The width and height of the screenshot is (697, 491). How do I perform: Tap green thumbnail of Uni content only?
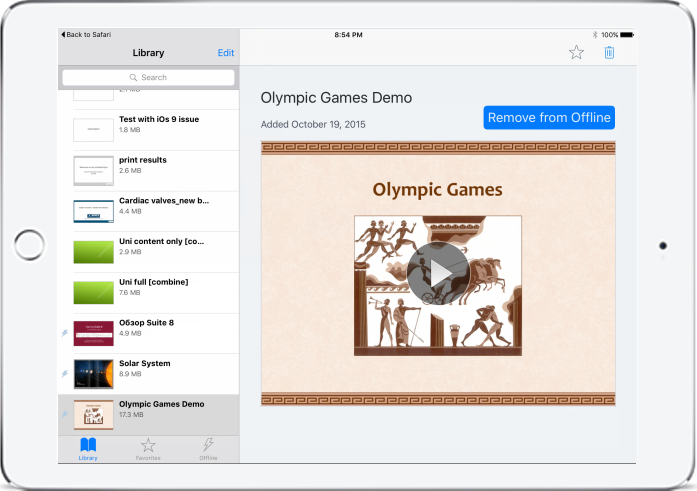pyautogui.click(x=93, y=252)
